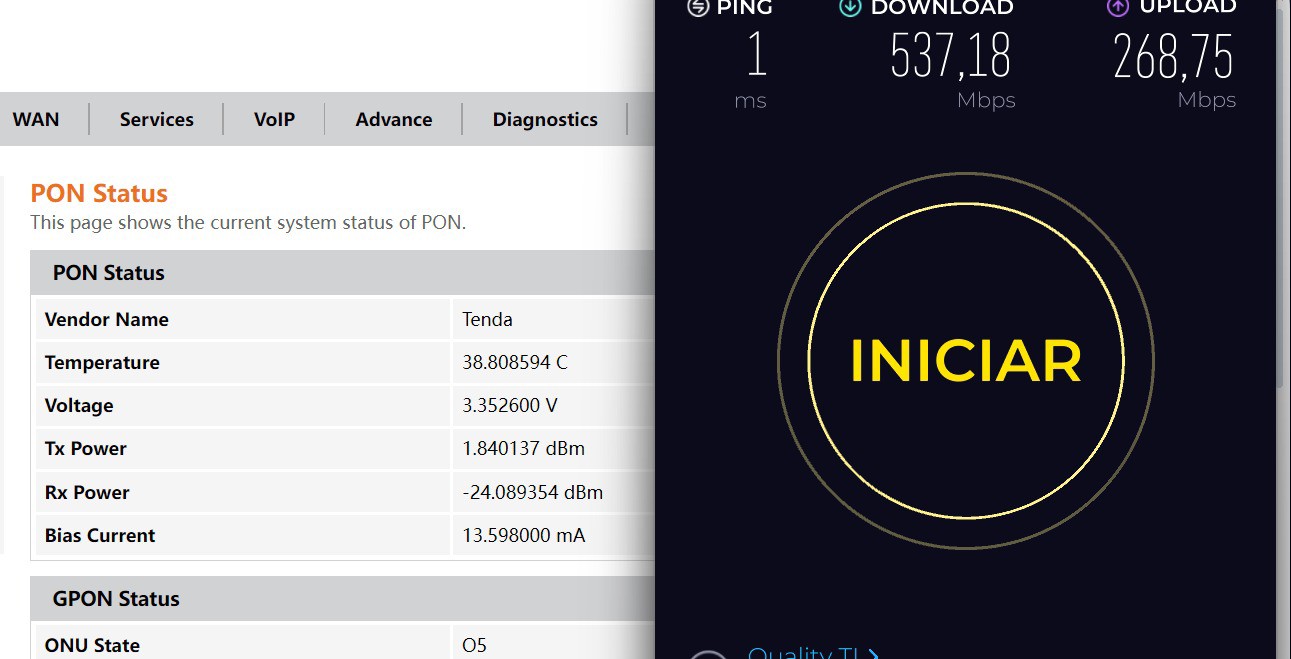Expand the chevron next to Quality TI

874,654
